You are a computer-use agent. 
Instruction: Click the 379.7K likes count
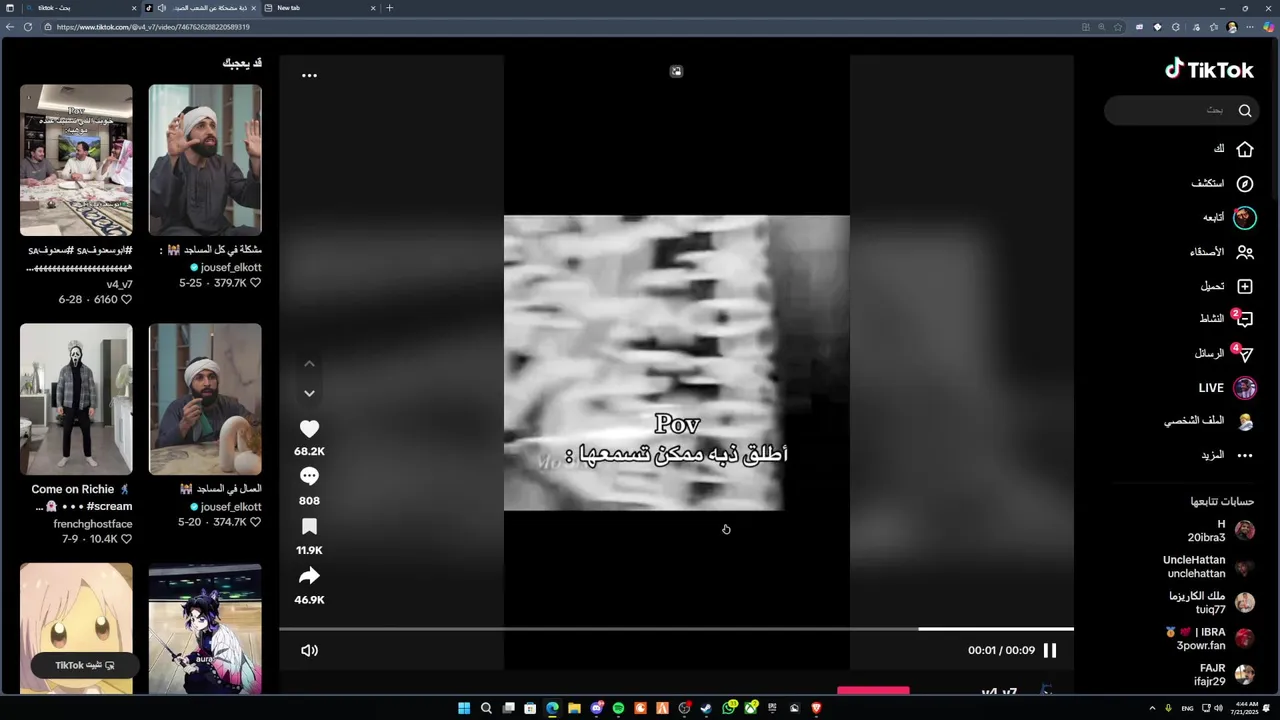click(x=230, y=283)
